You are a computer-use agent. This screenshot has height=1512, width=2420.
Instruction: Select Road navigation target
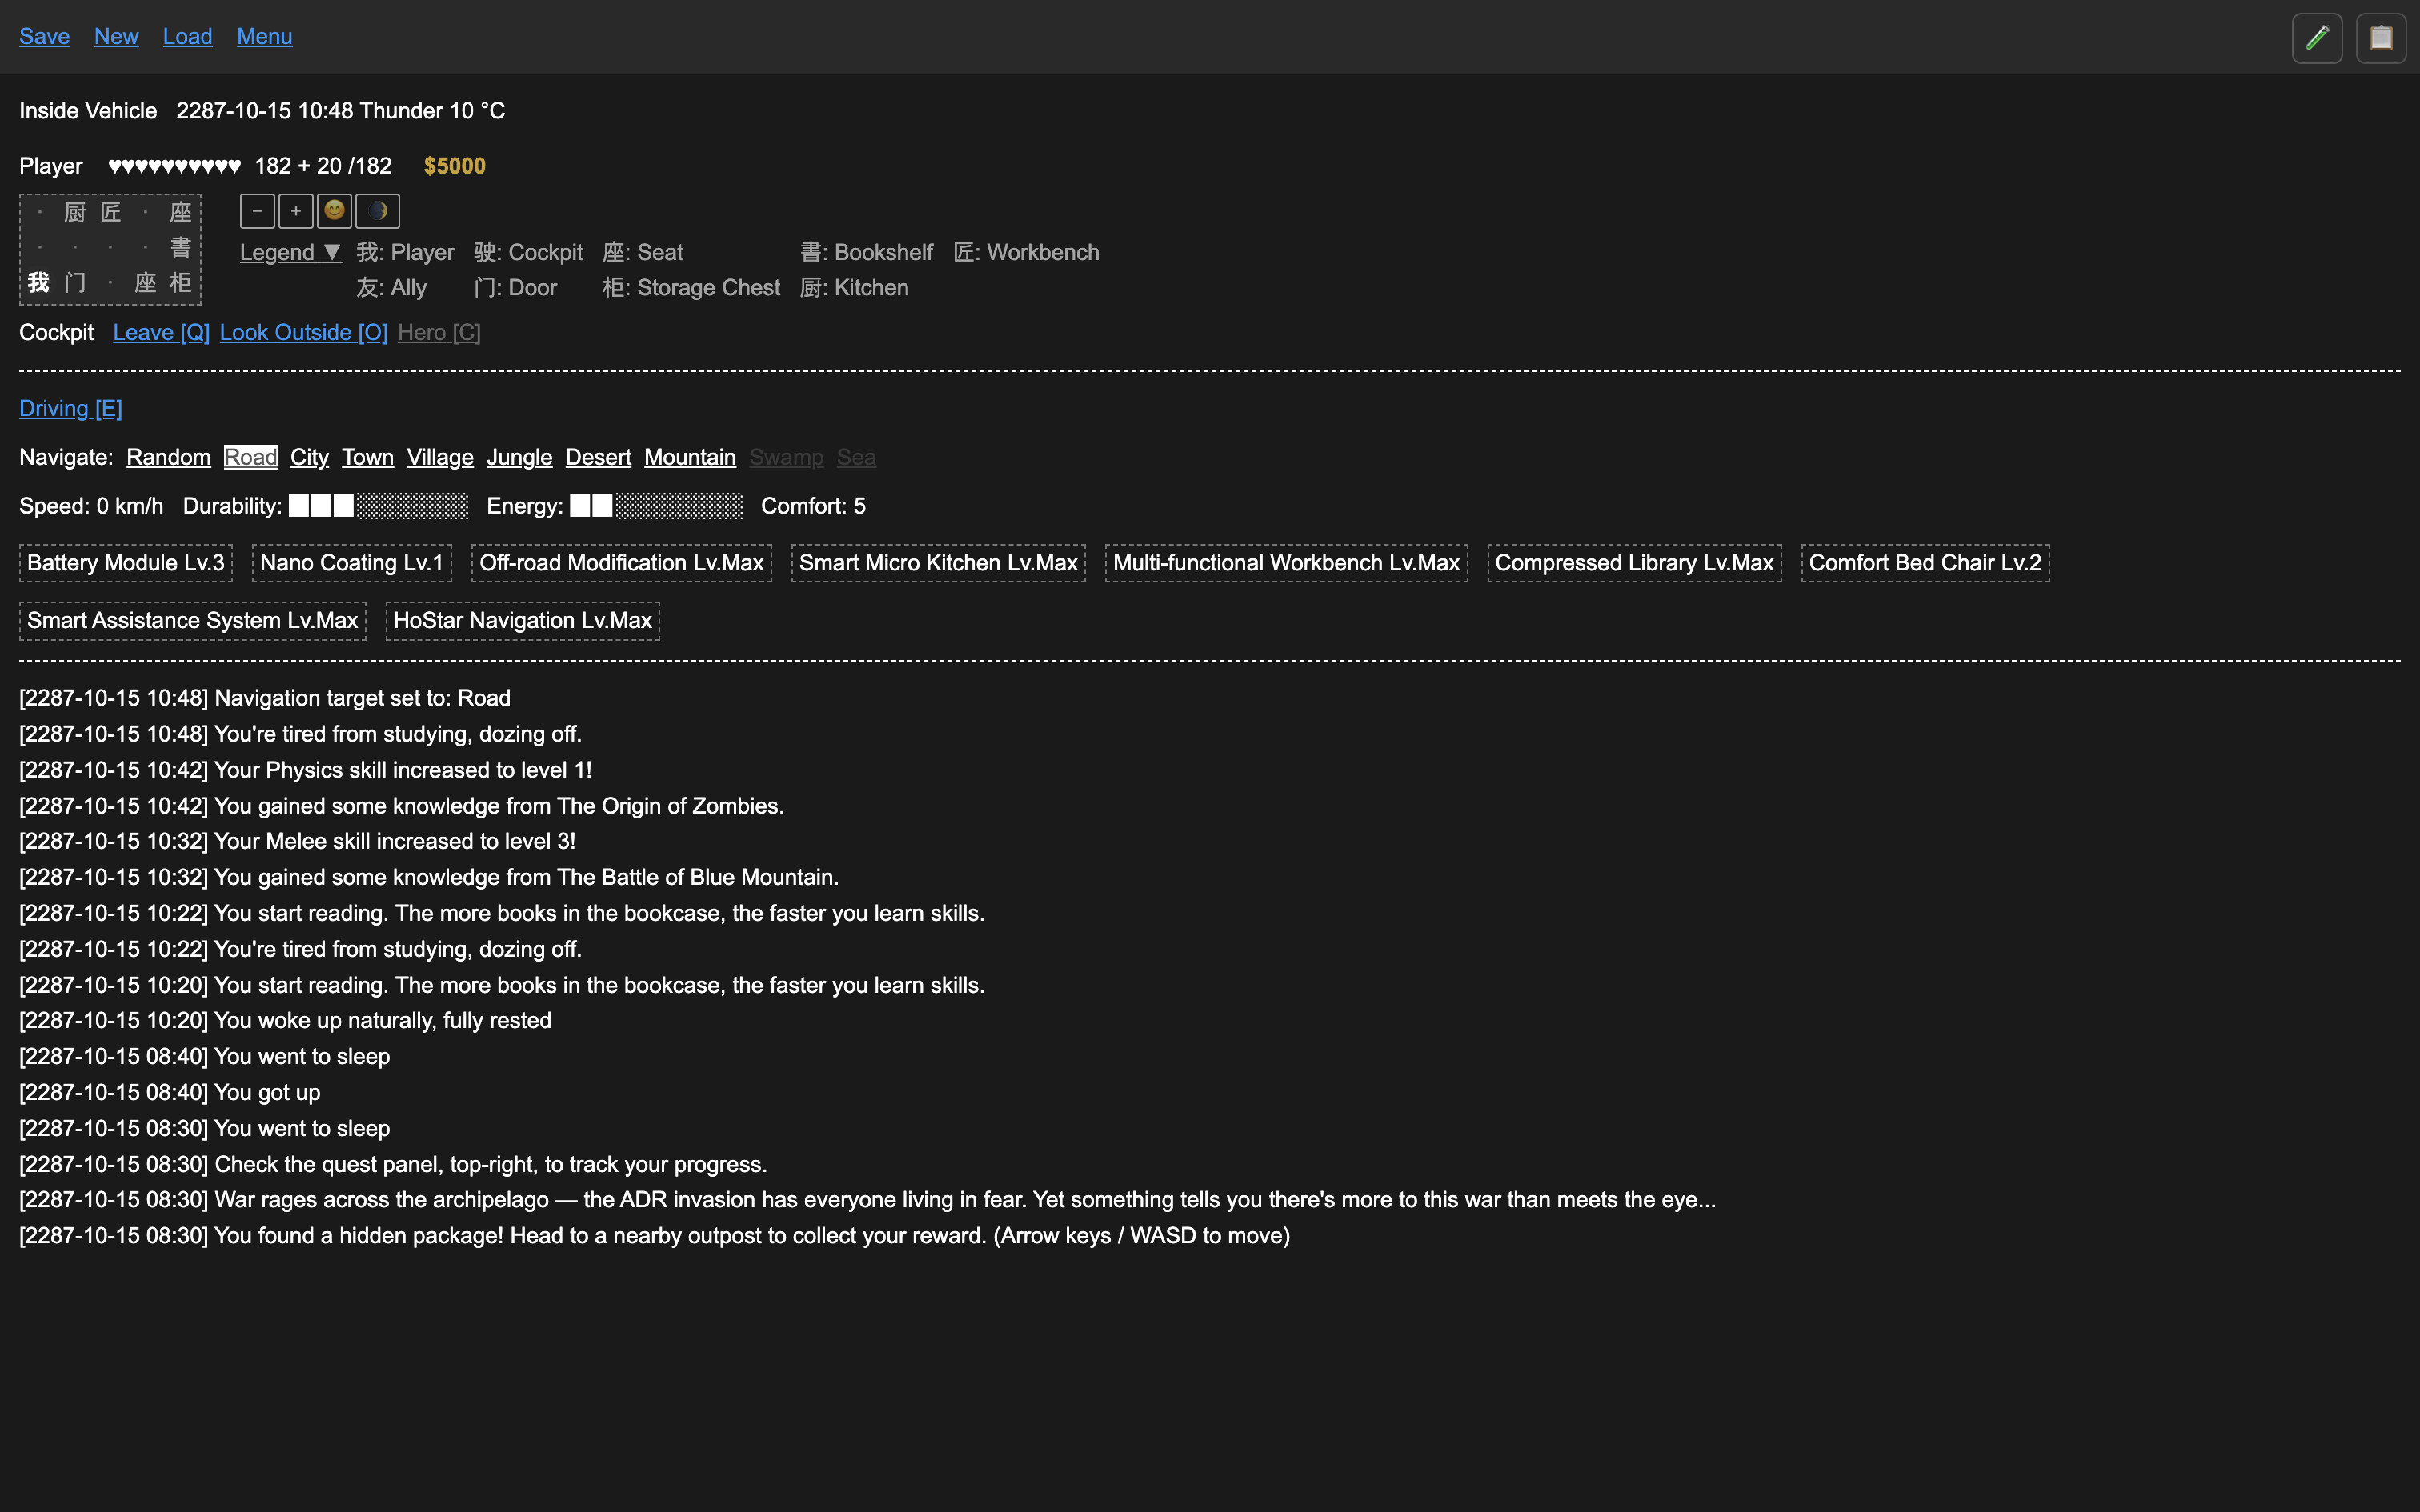[250, 457]
